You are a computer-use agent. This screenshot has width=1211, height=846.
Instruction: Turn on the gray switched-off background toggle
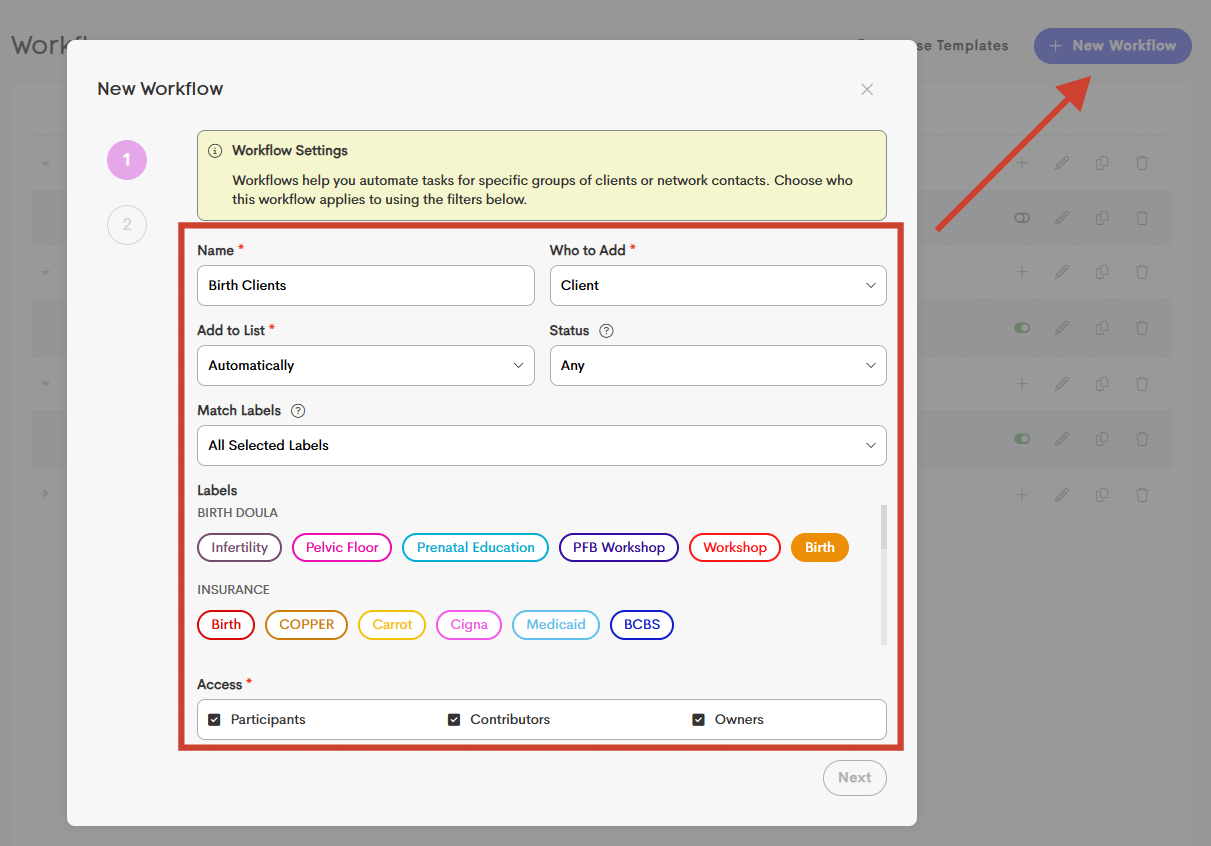1022,218
